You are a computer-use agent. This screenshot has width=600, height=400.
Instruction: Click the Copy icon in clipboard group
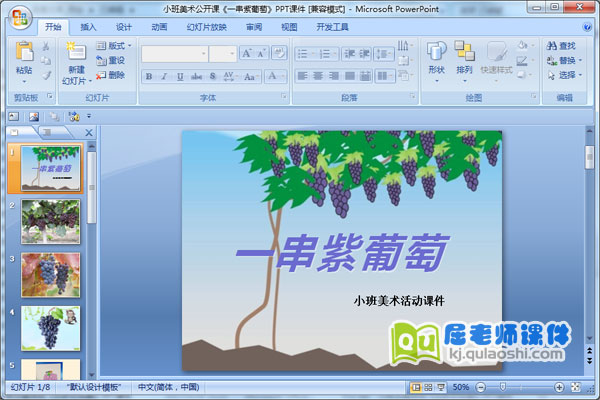(x=46, y=60)
